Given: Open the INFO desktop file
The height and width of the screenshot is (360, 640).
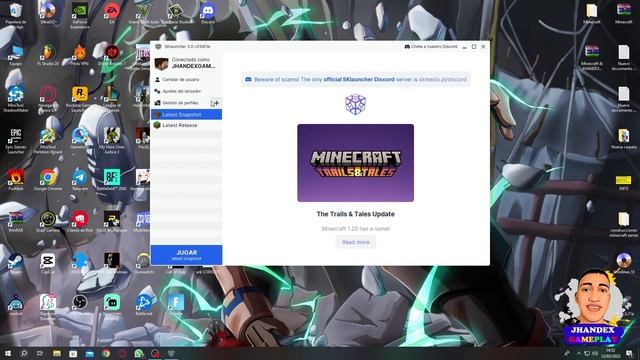Looking at the screenshot, I should pyautogui.click(x=624, y=182).
